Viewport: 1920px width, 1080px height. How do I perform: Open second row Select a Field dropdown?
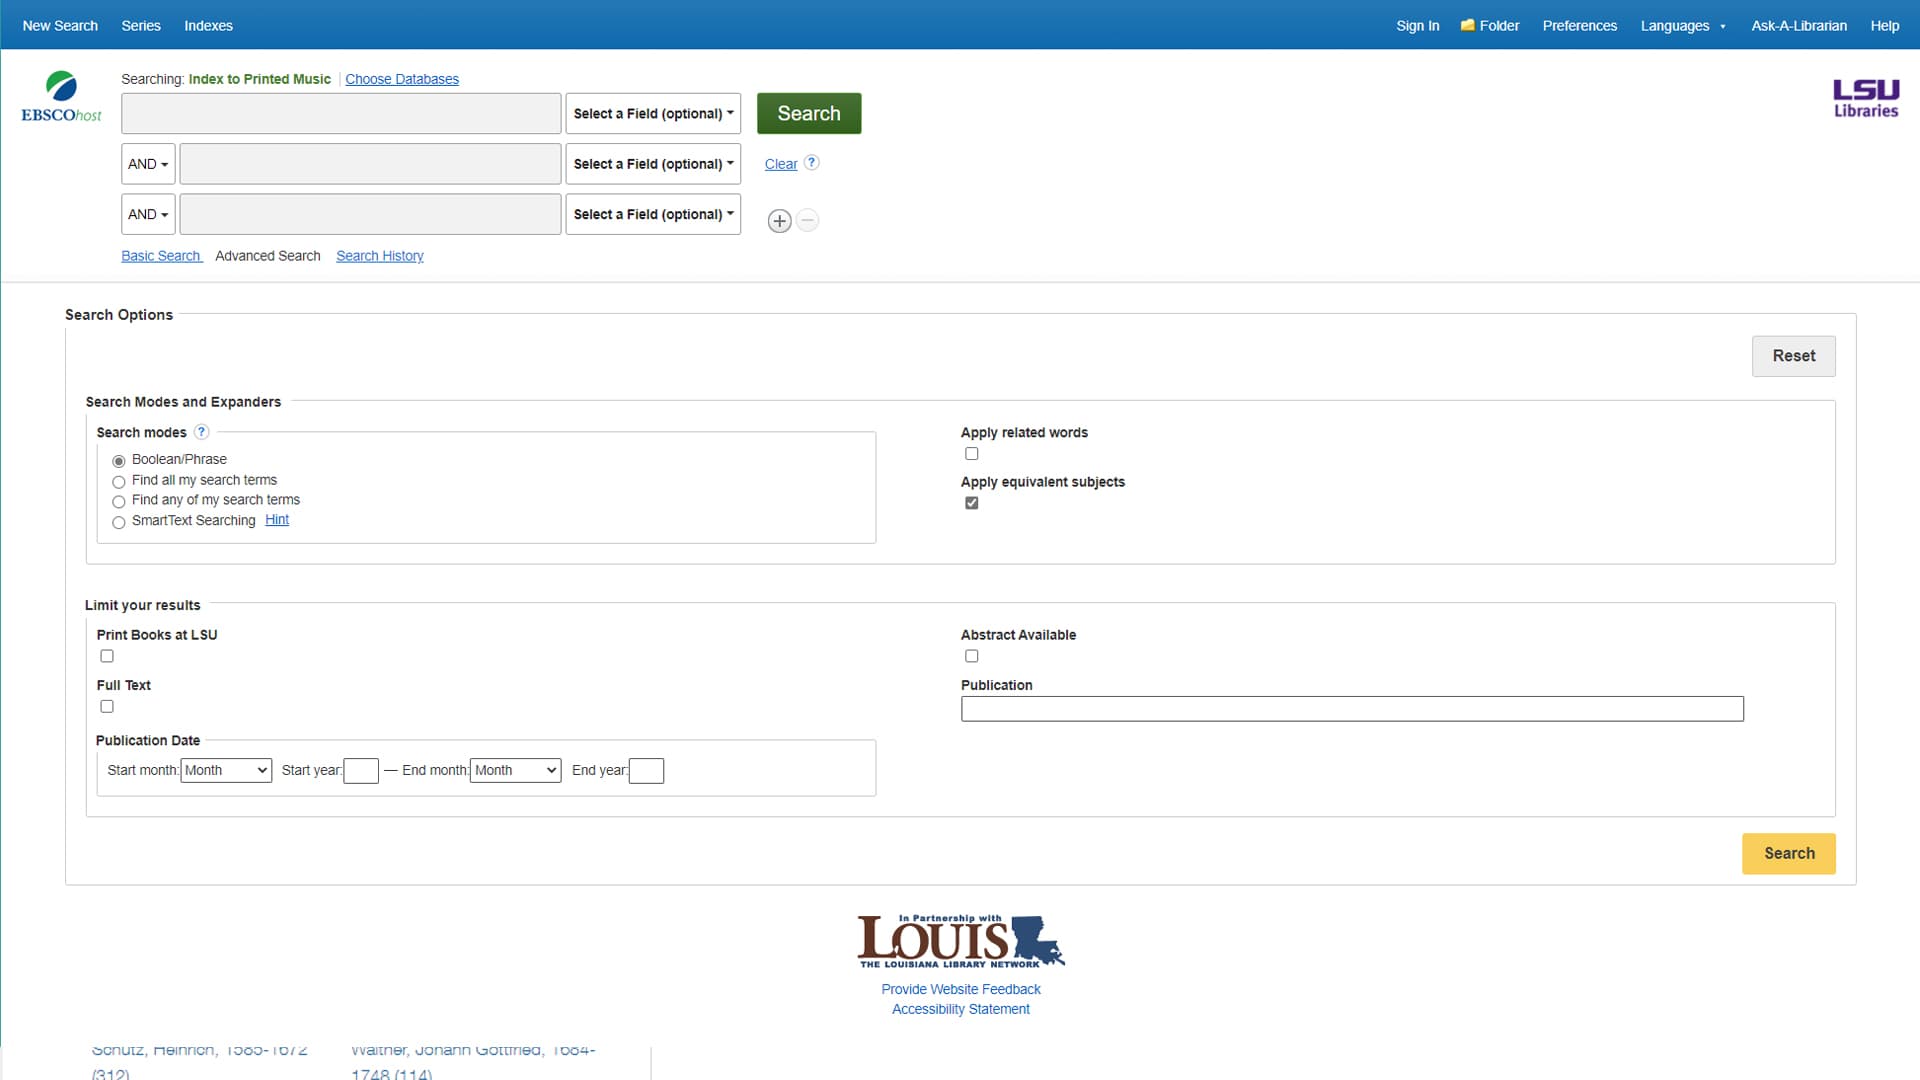(x=653, y=164)
